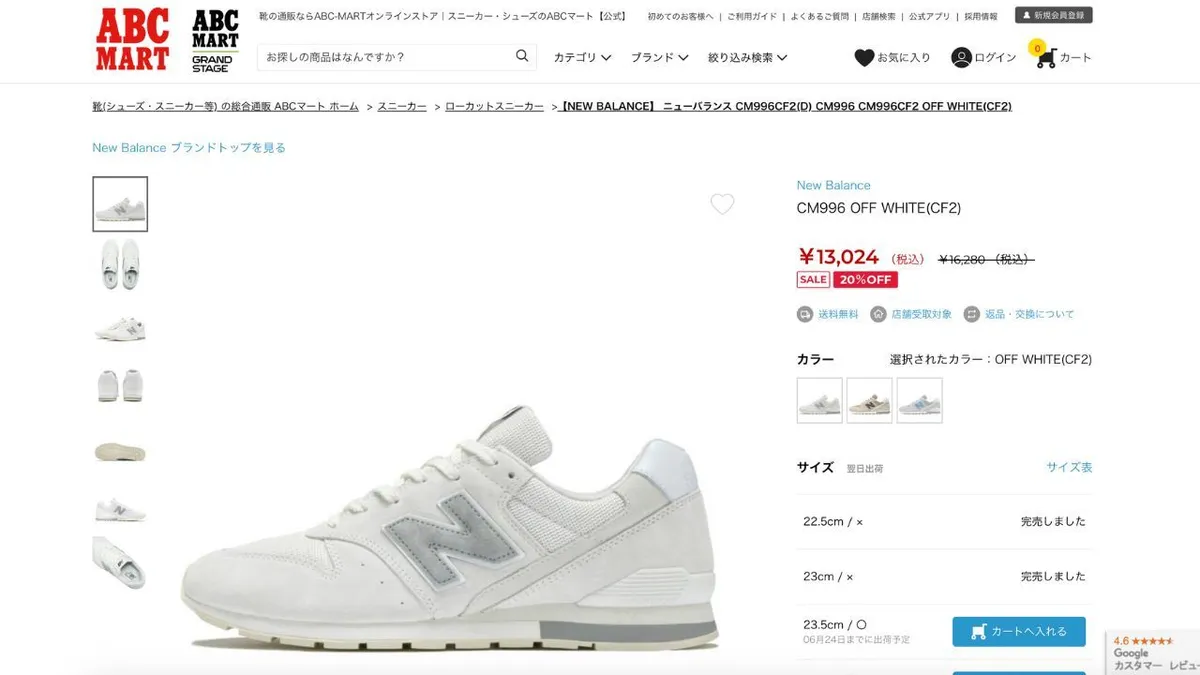Expand the ブランド dropdown menu
1200x675 pixels.
[659, 58]
